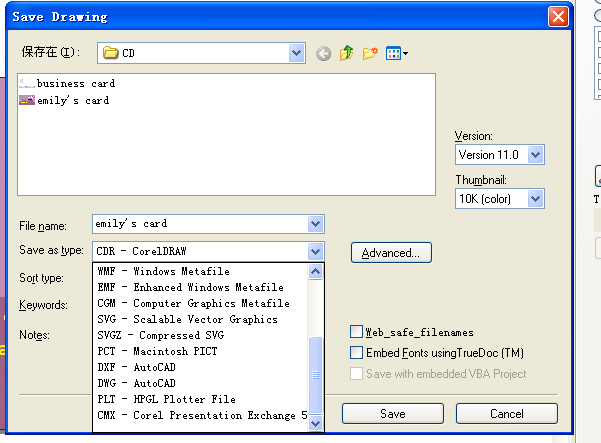
Task: Choose WMF - Windows Metafile type
Action: tap(200, 271)
